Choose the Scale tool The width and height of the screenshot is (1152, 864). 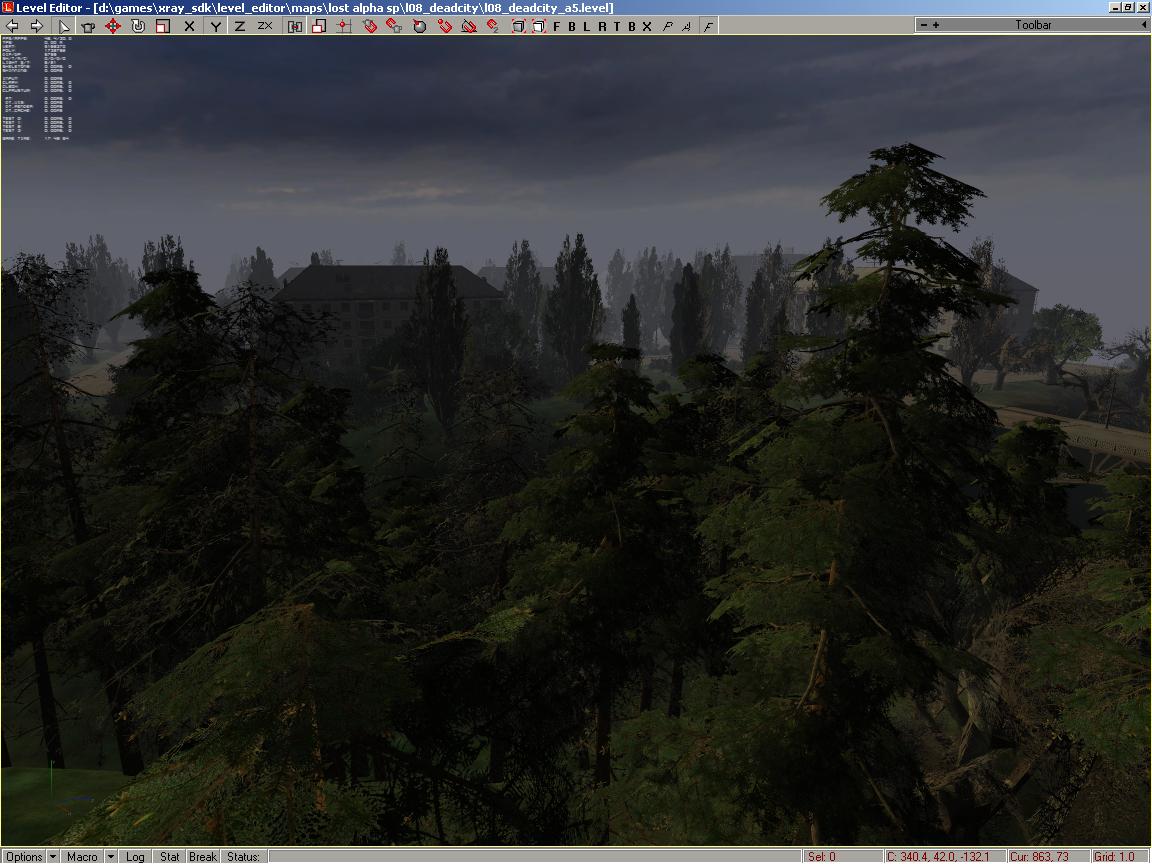click(162, 26)
